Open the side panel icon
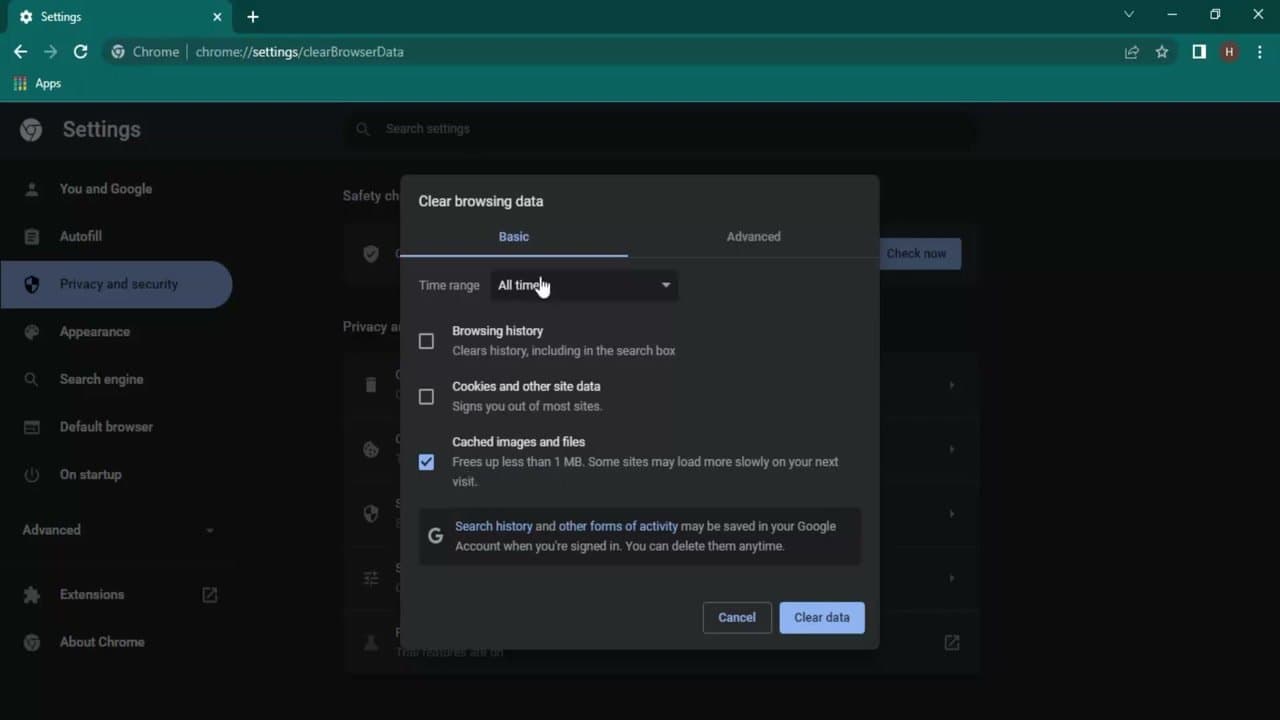This screenshot has height=720, width=1280. (1198, 52)
